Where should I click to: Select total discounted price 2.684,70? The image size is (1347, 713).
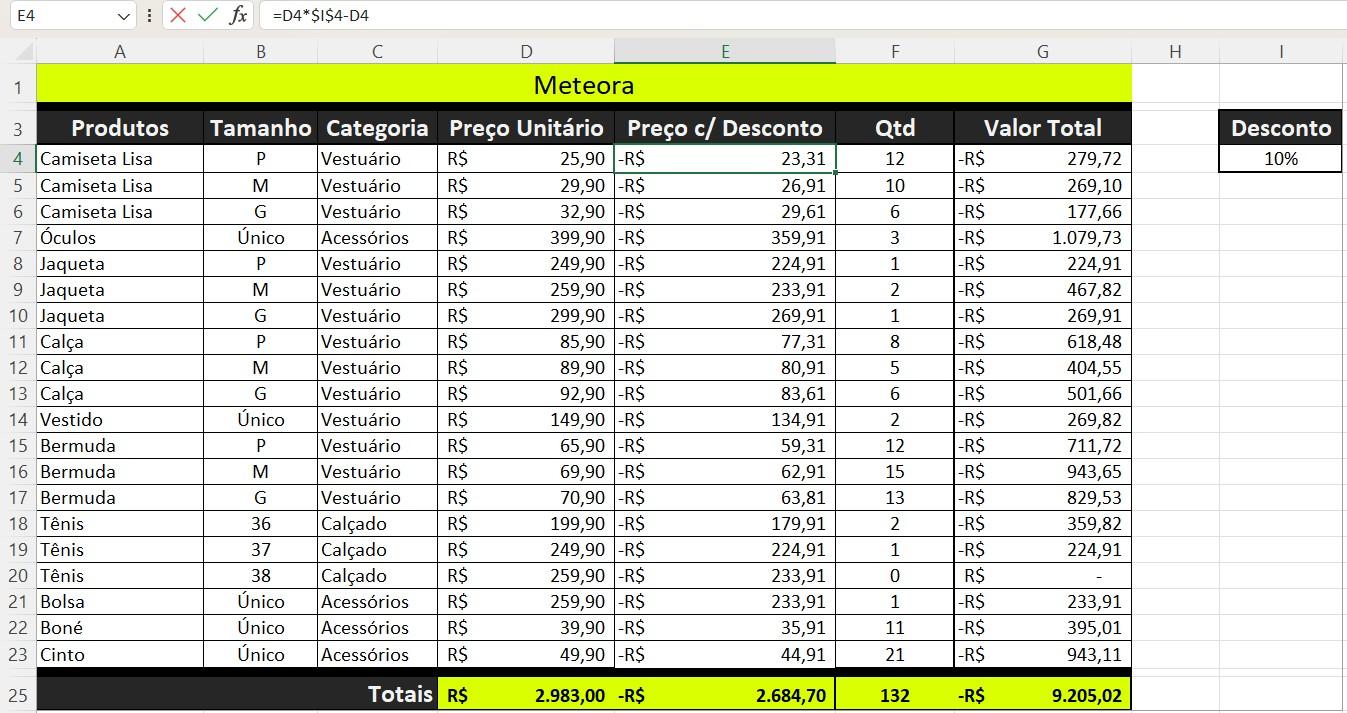pyautogui.click(x=725, y=695)
